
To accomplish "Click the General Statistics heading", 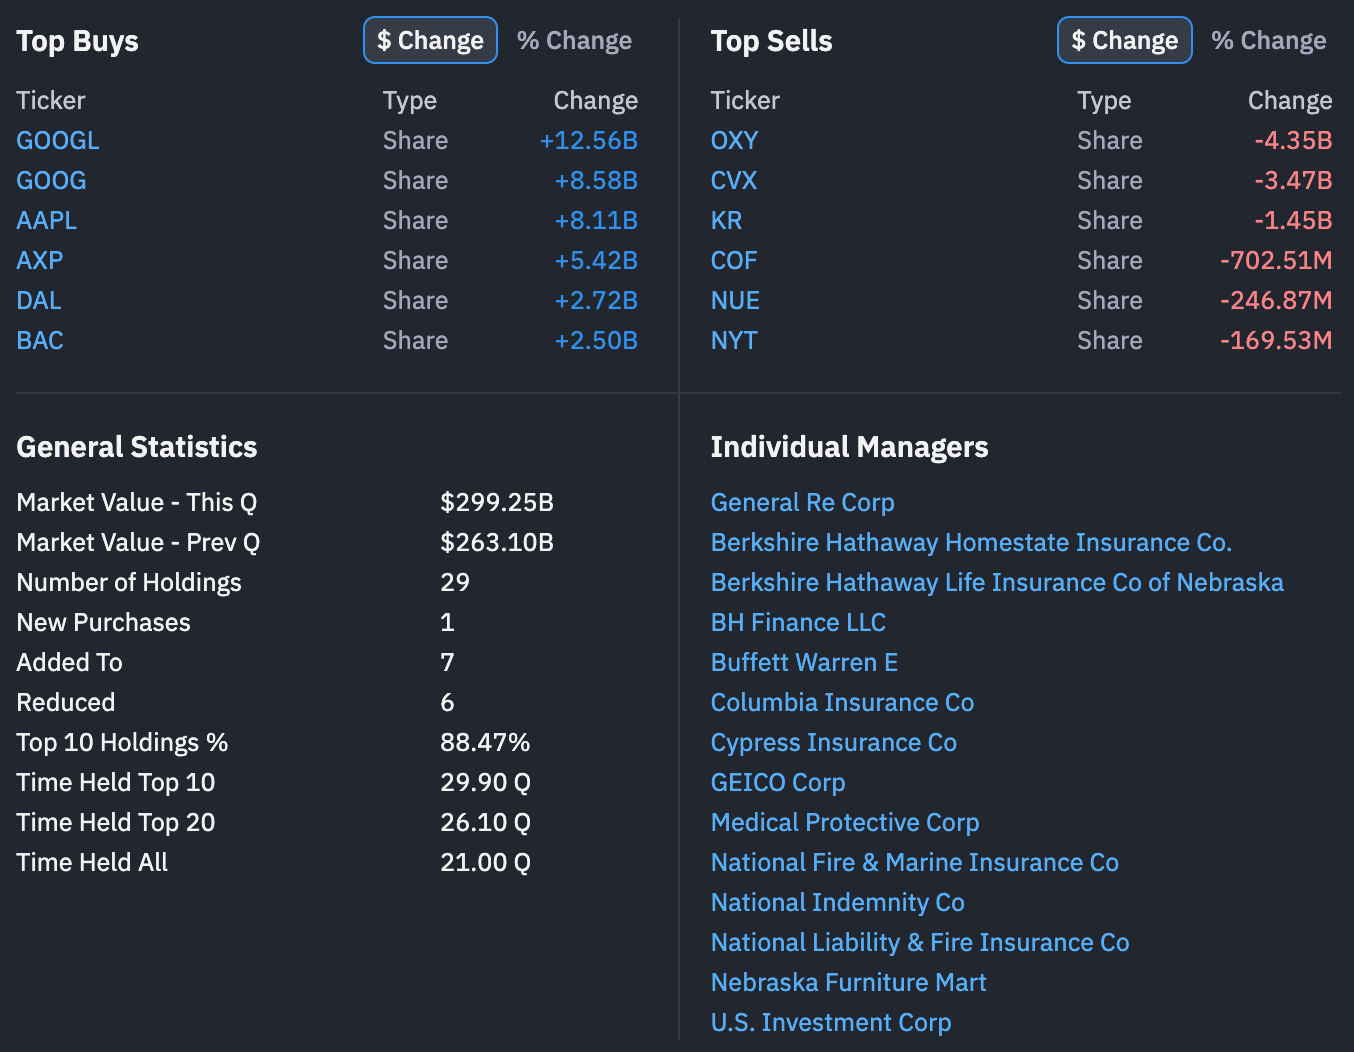I will point(137,447).
